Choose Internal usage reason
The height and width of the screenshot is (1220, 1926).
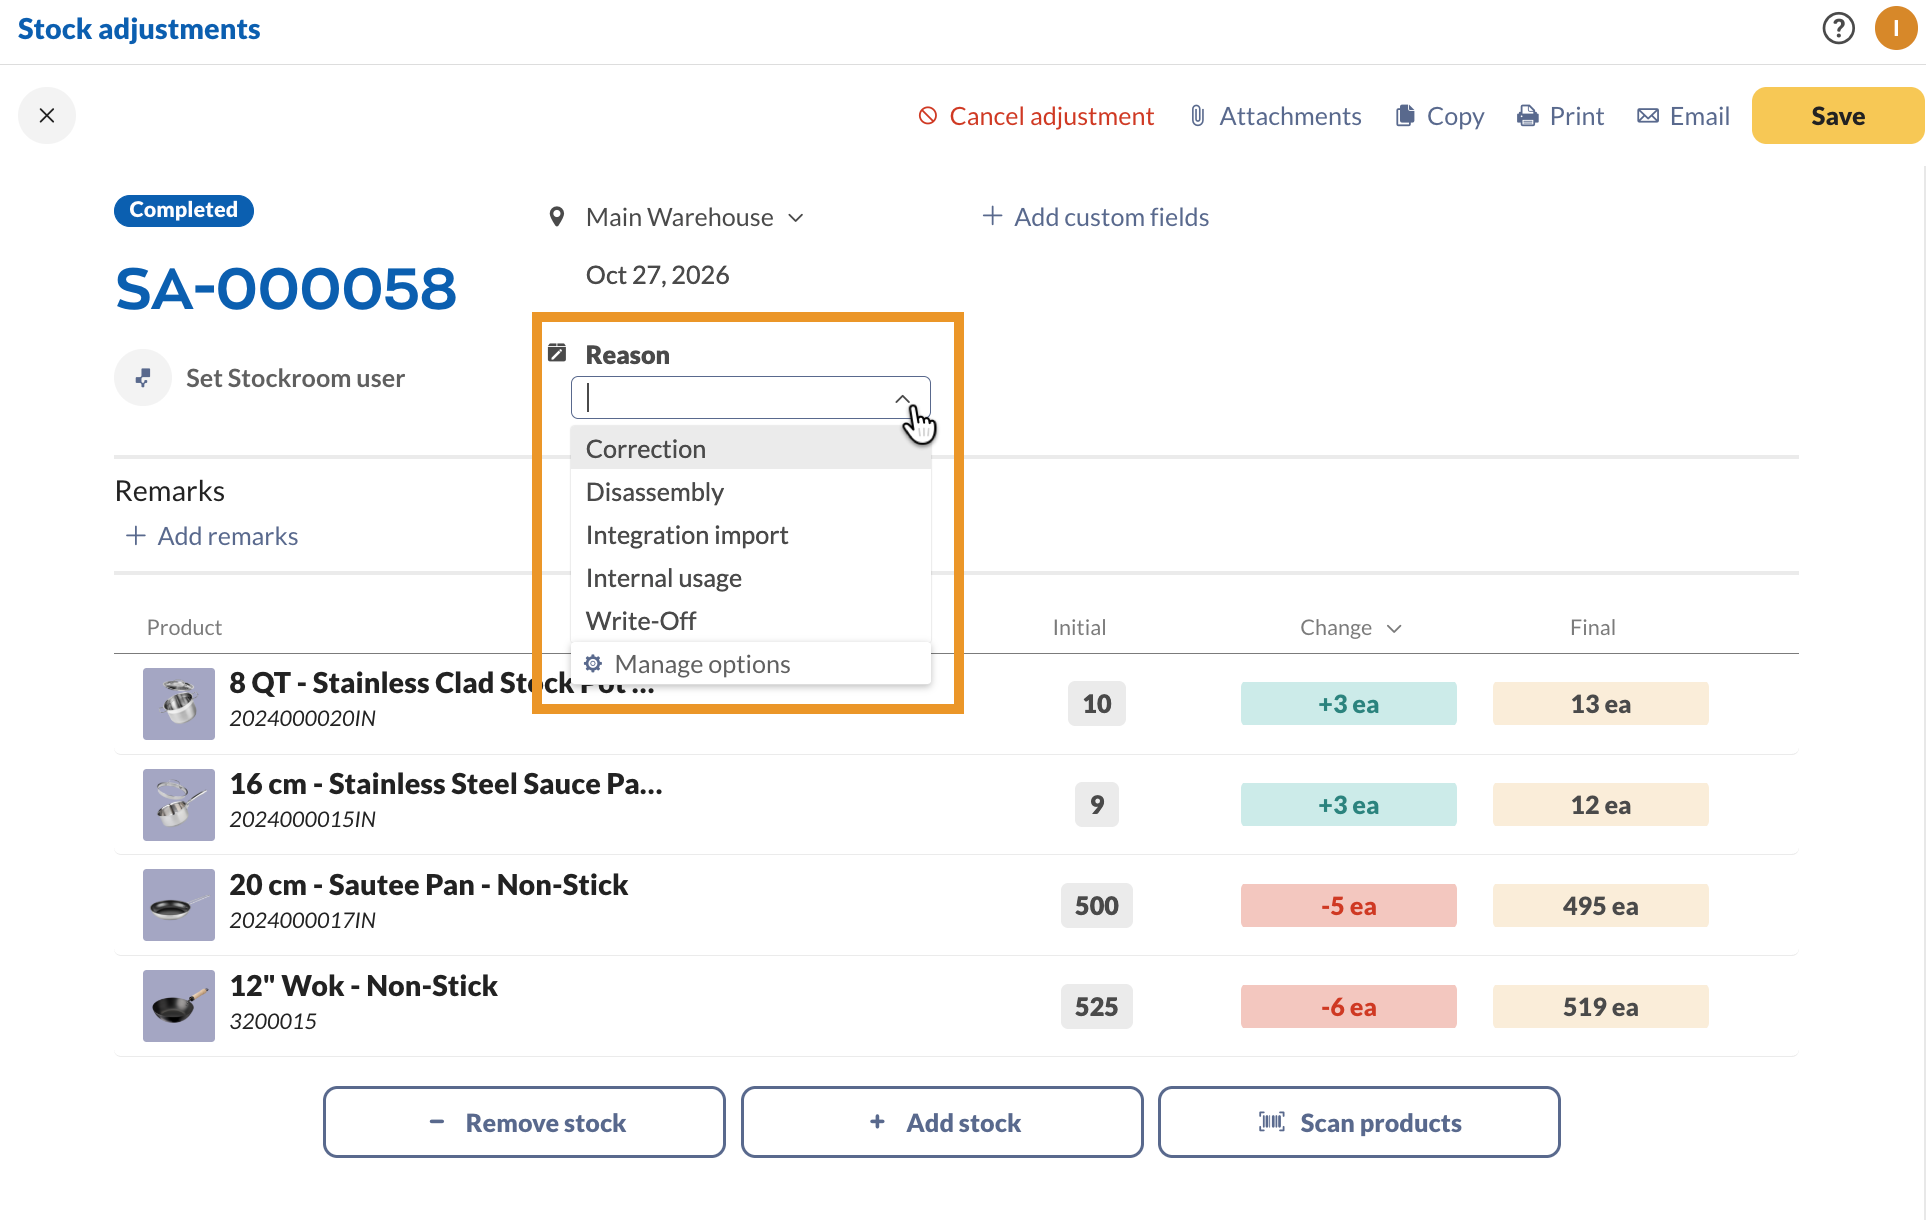point(751,578)
